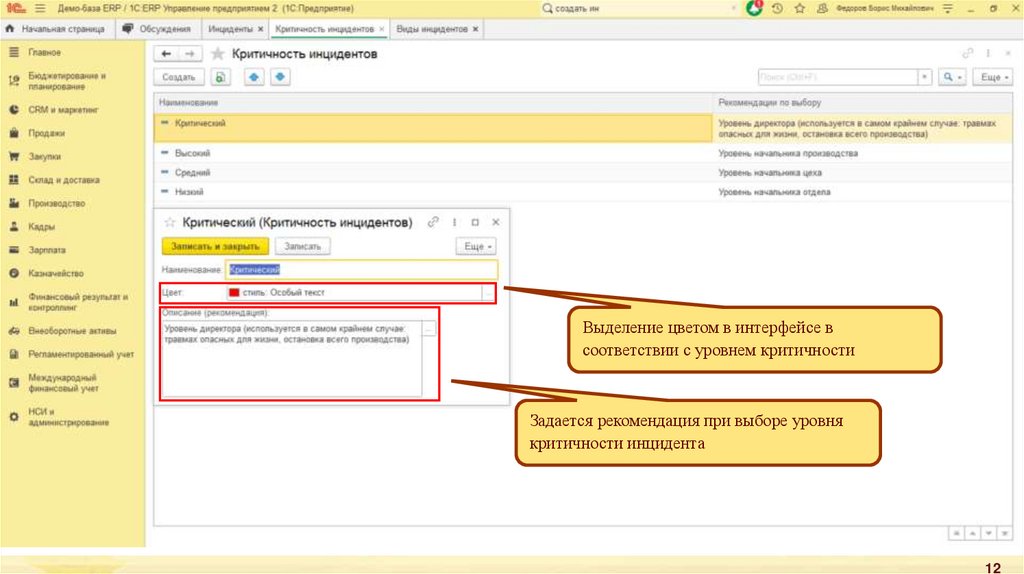
Task: Click the notifications bell icon
Action: click(x=754, y=8)
